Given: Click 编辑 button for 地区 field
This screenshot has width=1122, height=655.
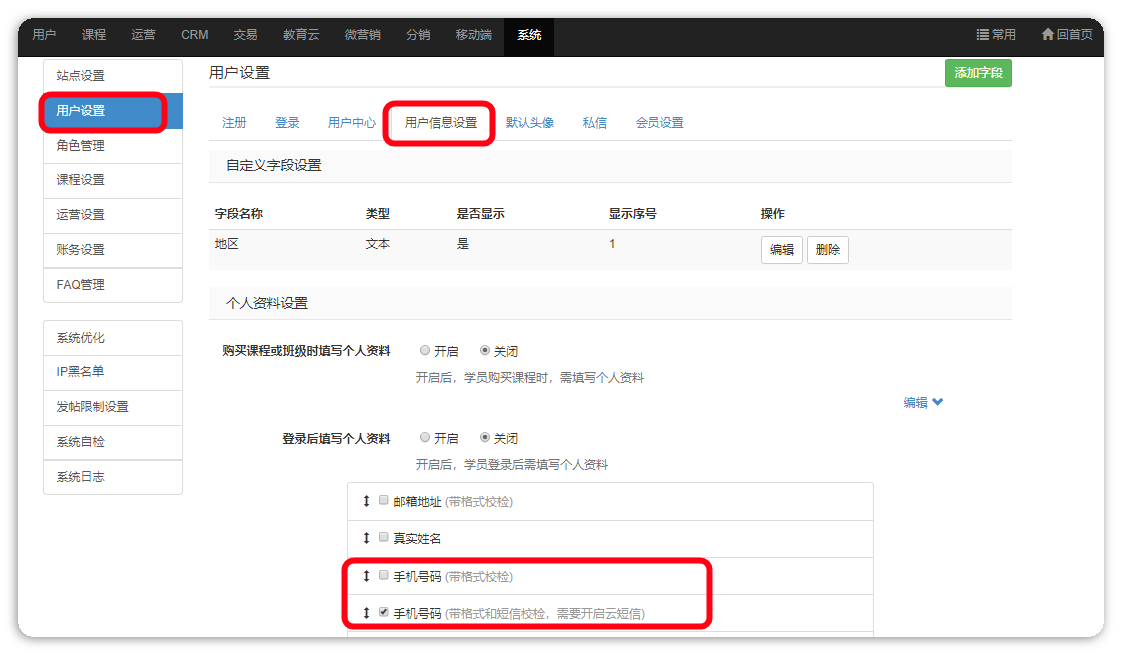Looking at the screenshot, I should click(781, 250).
